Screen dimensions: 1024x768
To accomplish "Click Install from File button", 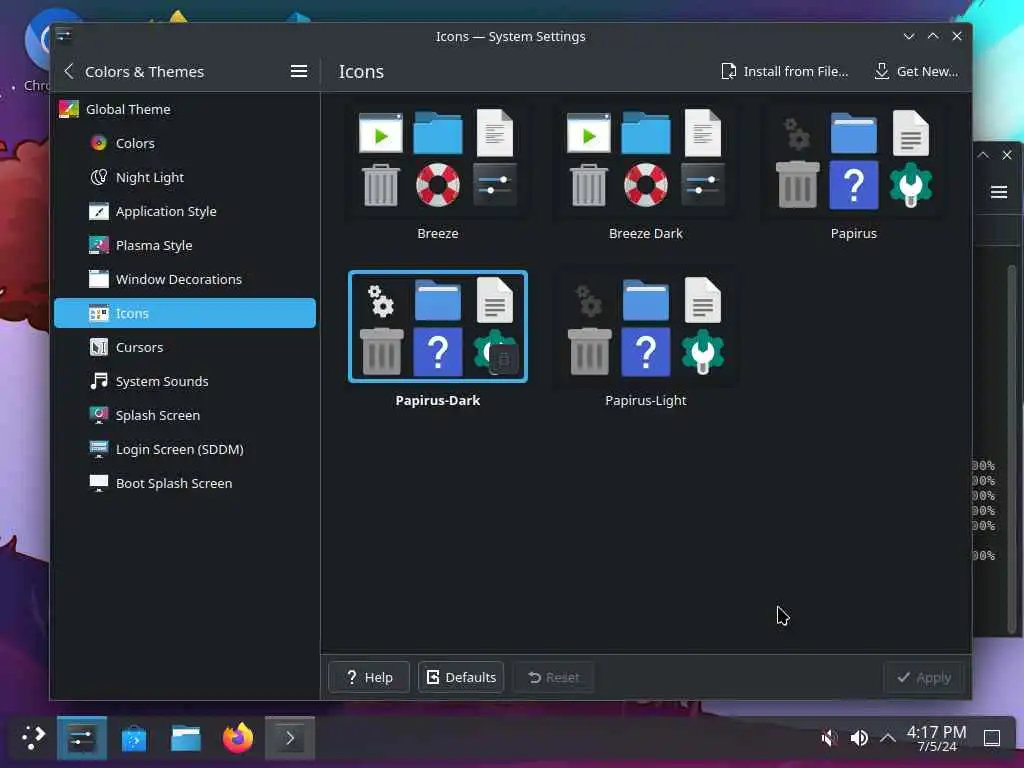I will tap(784, 71).
